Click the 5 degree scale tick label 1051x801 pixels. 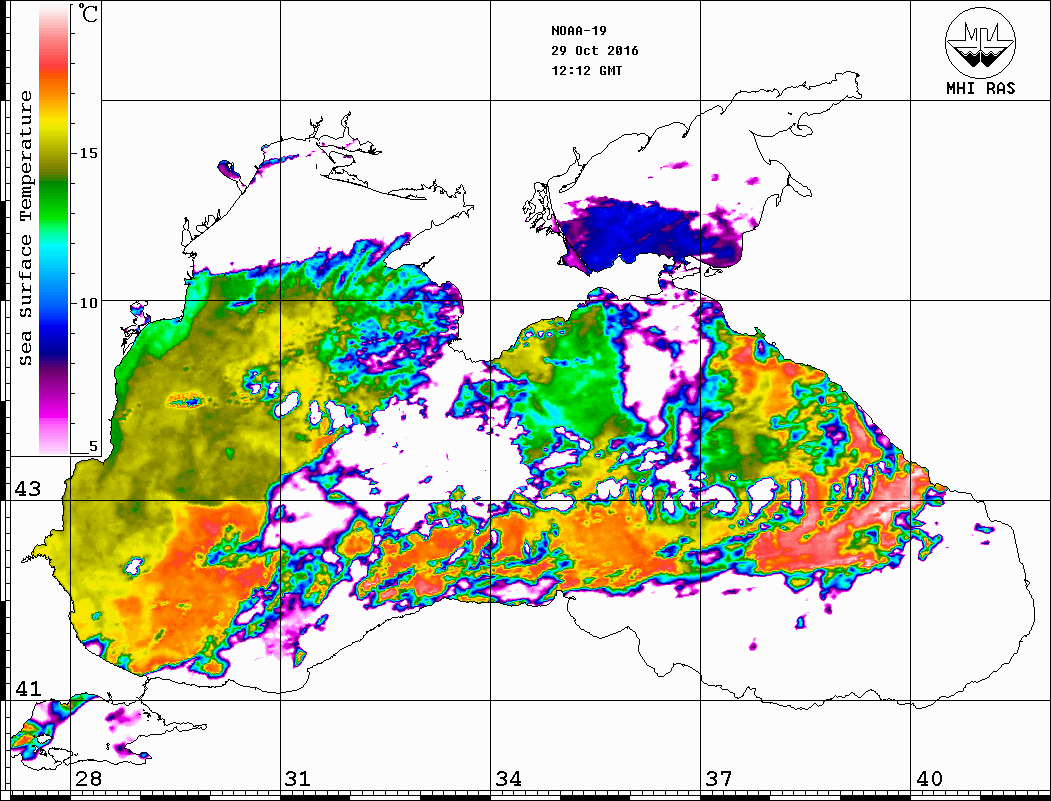click(x=93, y=446)
